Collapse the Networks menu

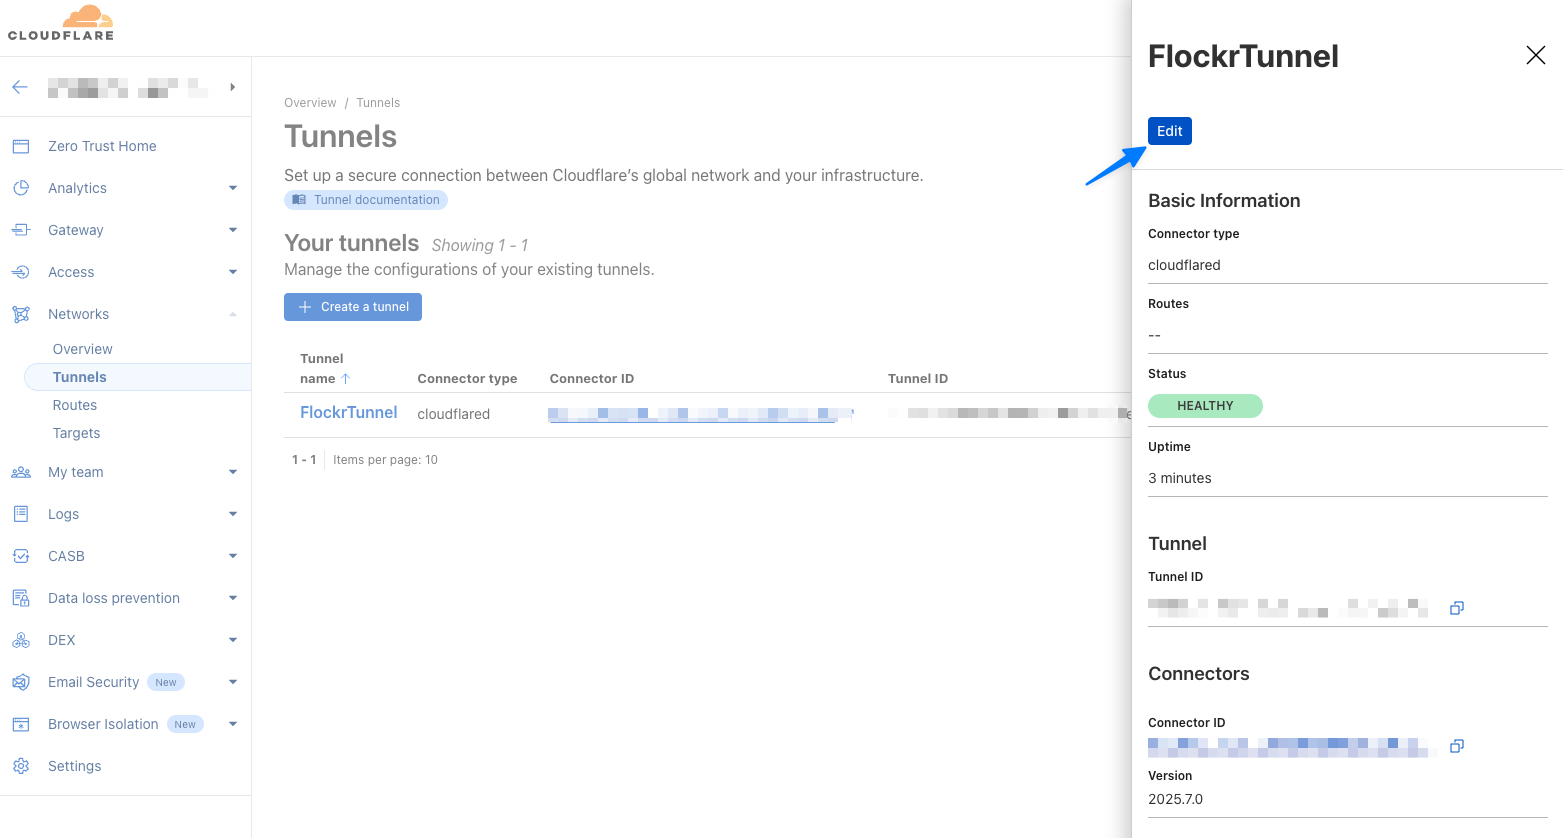pos(233,314)
